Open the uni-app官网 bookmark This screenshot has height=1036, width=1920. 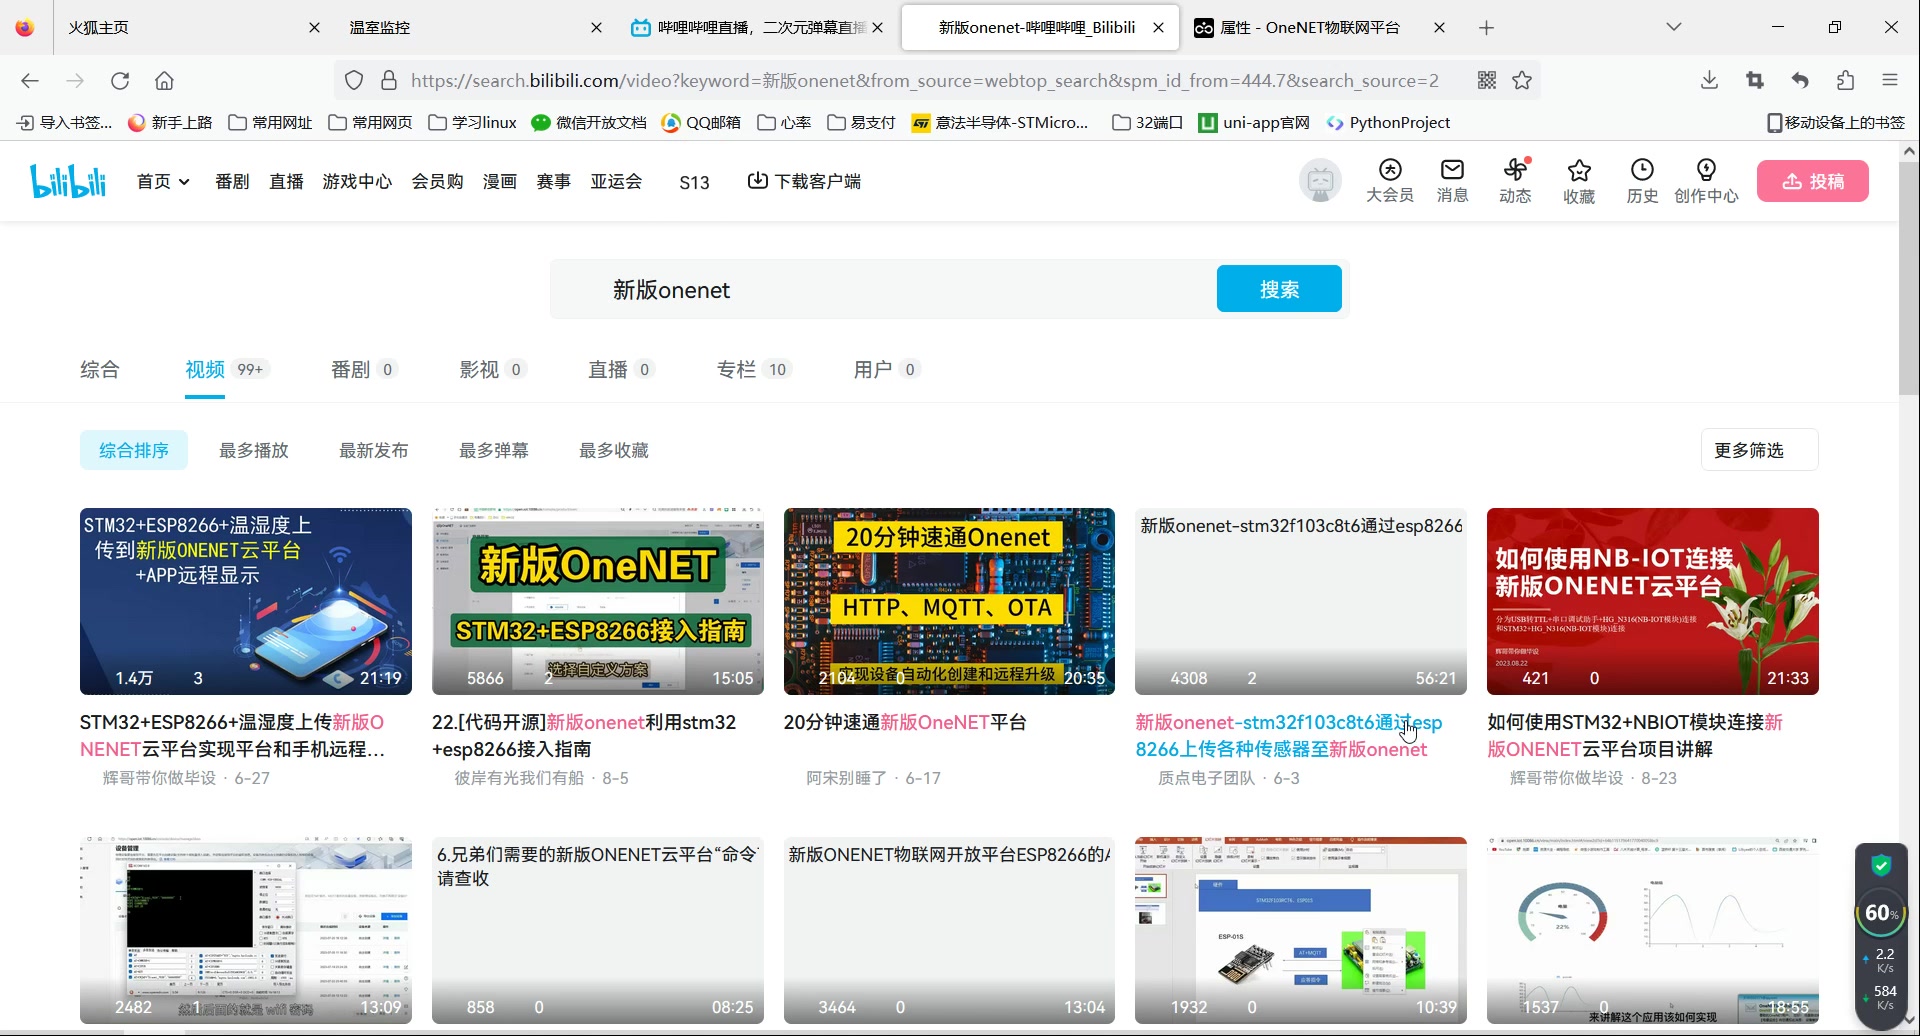(x=1255, y=123)
